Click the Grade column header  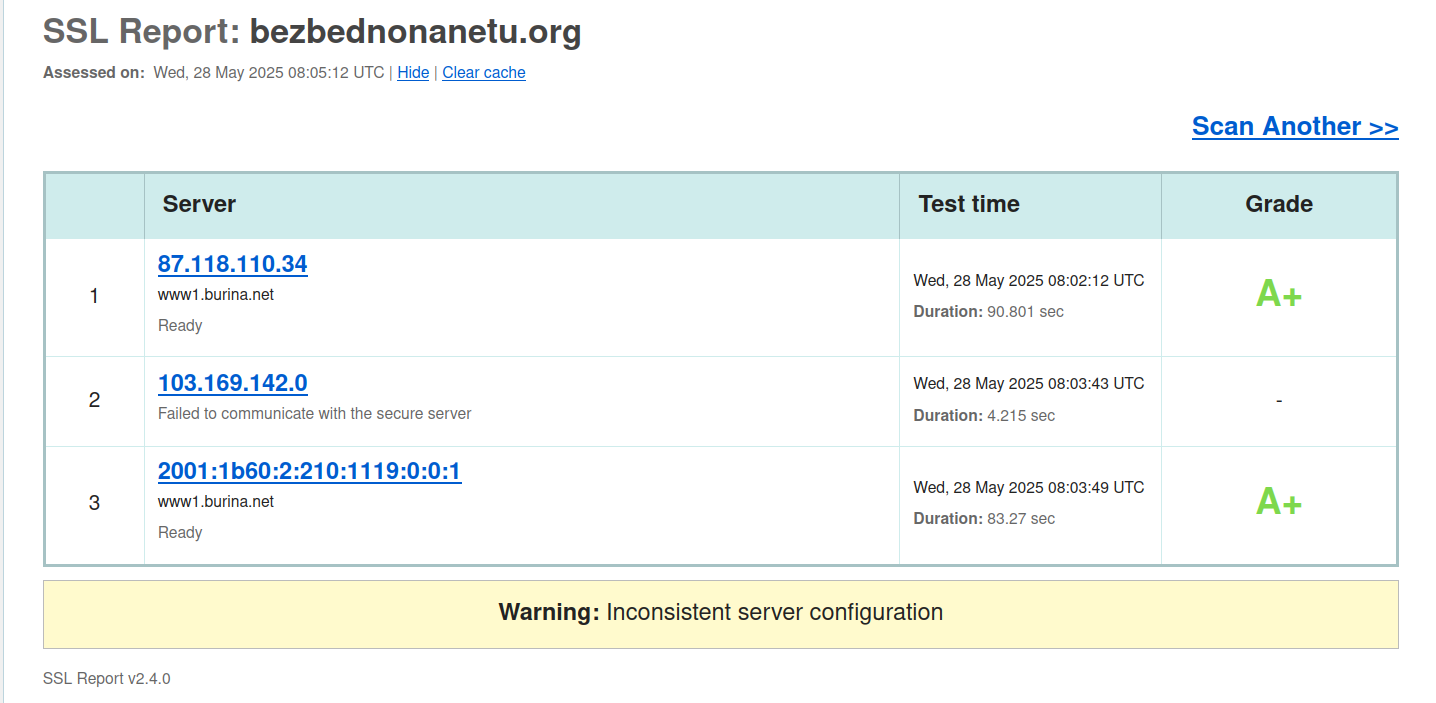[x=1279, y=204]
